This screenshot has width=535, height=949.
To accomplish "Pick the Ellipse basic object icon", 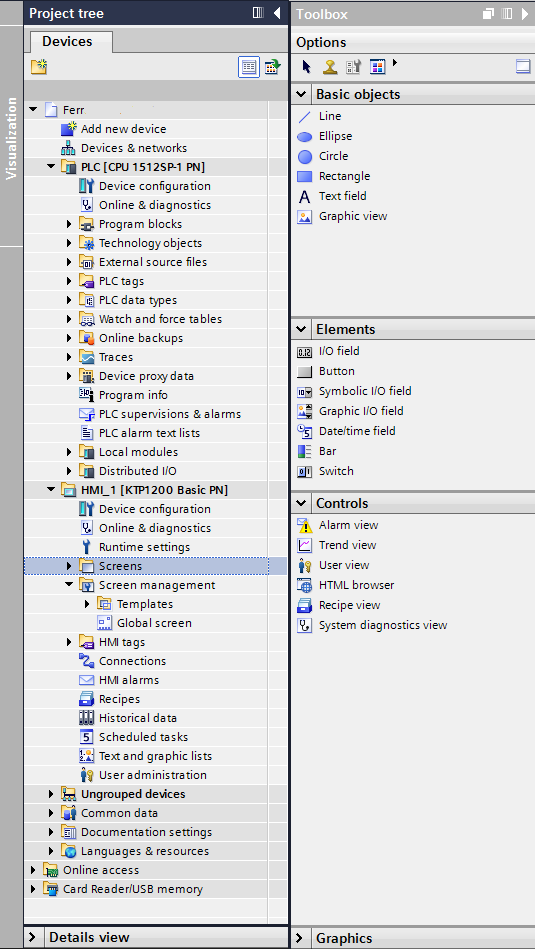I will click(x=304, y=137).
